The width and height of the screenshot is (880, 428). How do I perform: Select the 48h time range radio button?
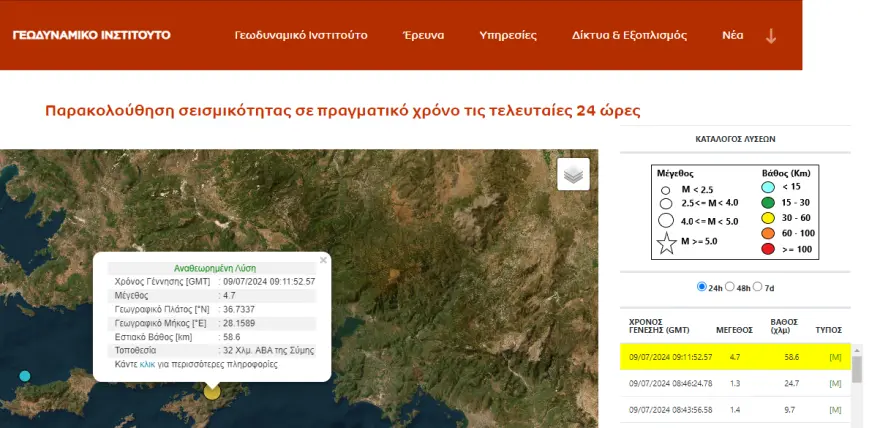(x=730, y=288)
